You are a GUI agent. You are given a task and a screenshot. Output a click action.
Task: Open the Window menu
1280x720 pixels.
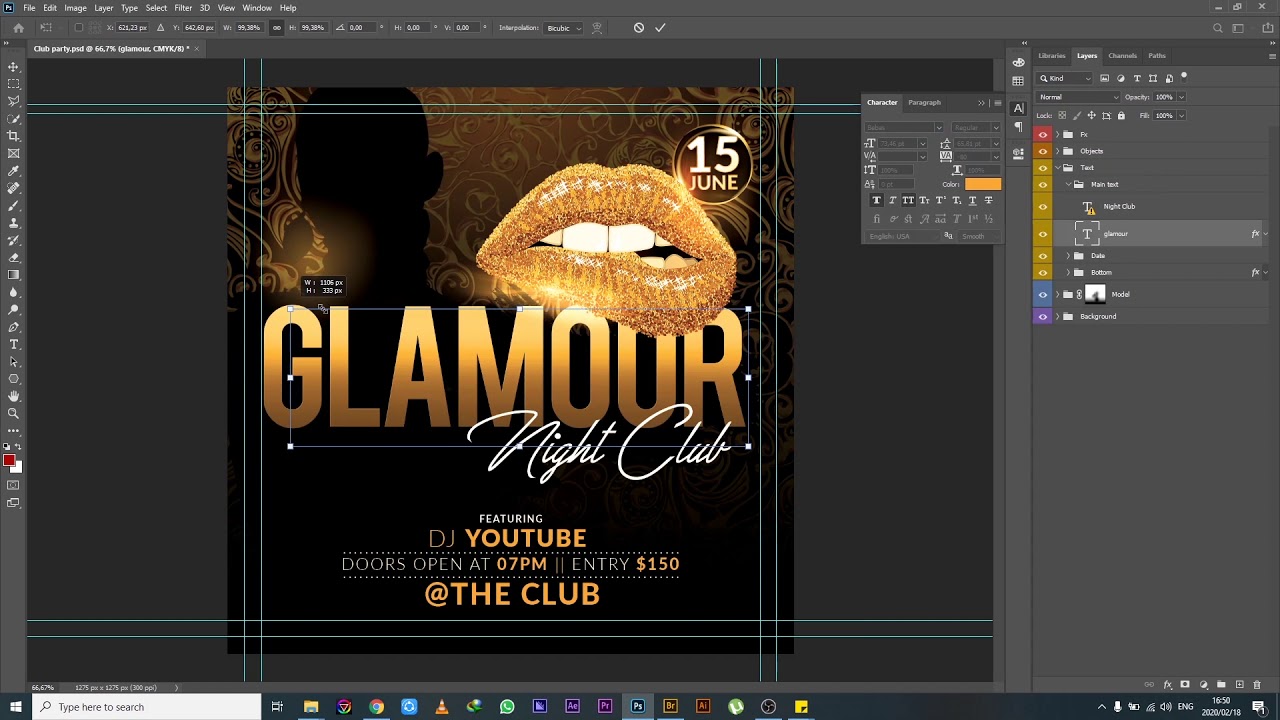point(257,8)
